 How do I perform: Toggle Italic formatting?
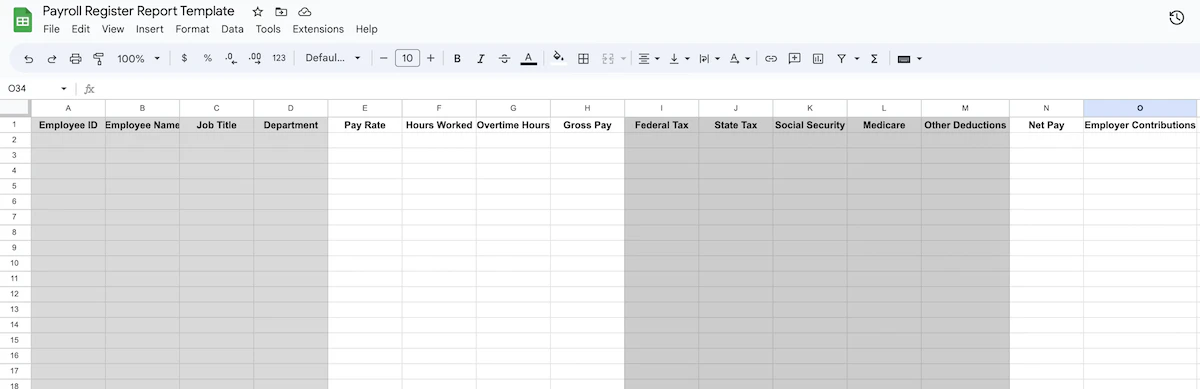coord(481,59)
